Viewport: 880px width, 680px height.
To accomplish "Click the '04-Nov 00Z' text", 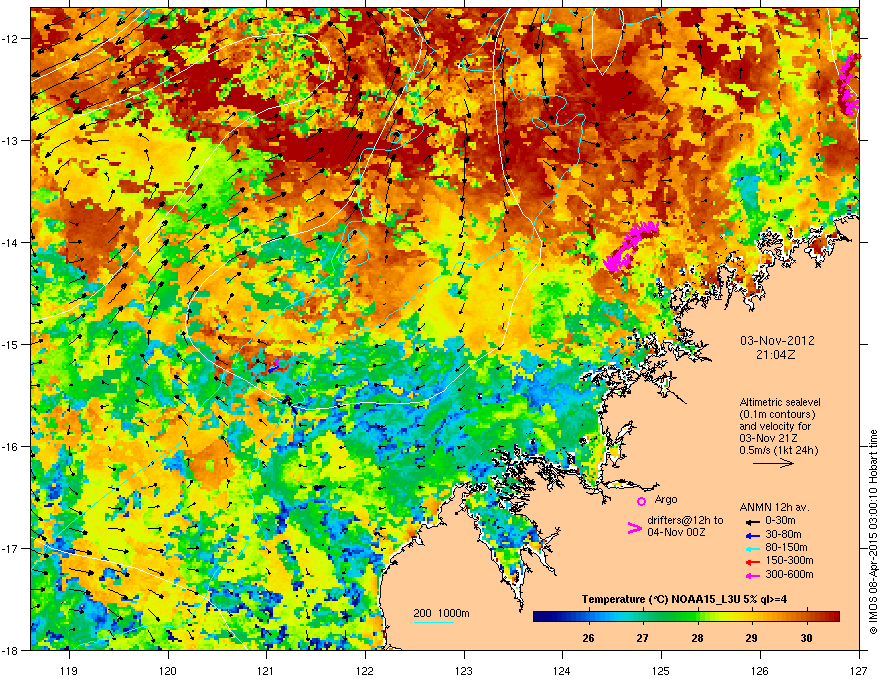I will tap(676, 532).
